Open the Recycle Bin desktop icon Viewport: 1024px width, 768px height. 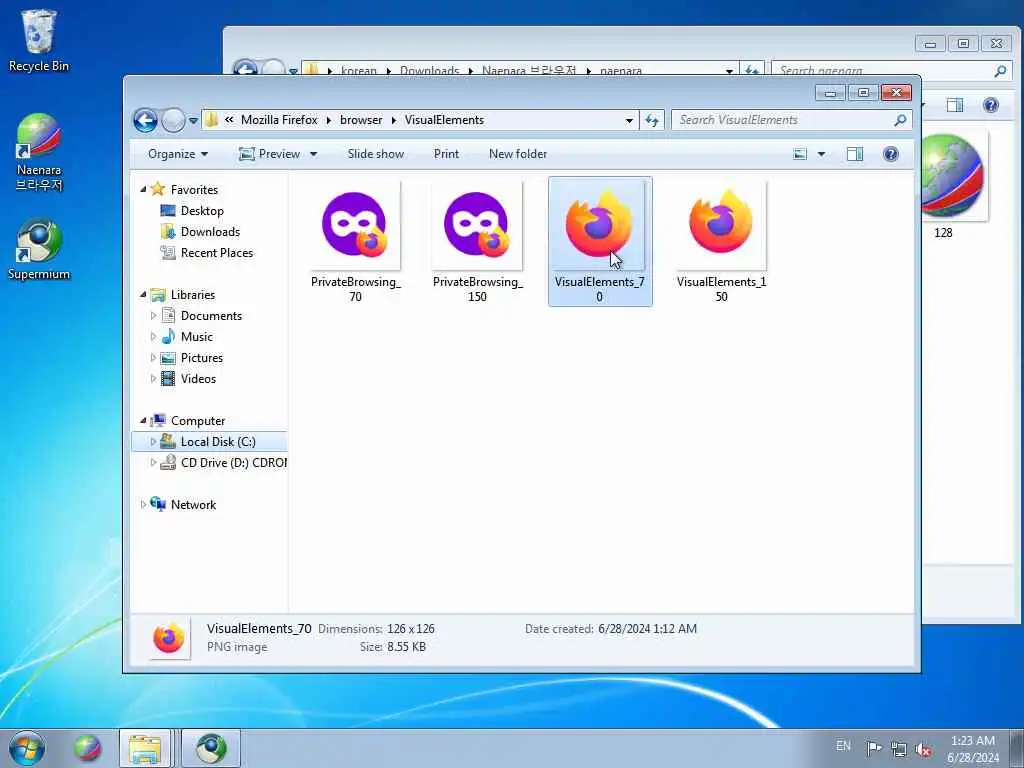[39, 40]
